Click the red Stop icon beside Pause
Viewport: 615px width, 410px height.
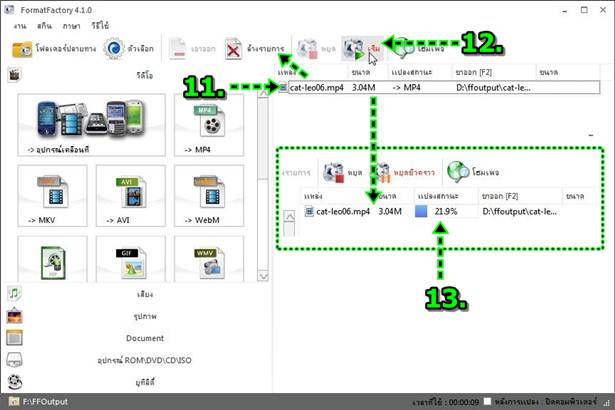tap(333, 172)
